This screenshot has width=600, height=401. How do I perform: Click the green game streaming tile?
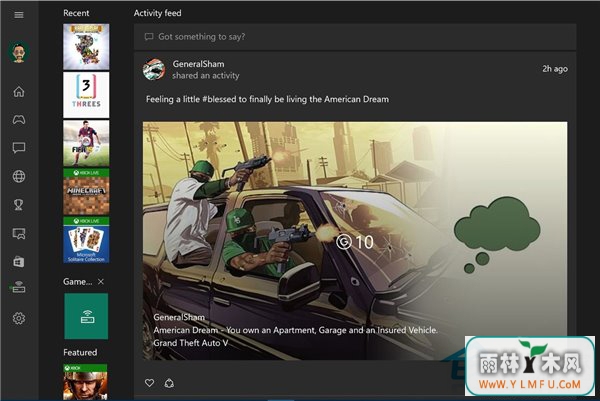(86, 316)
